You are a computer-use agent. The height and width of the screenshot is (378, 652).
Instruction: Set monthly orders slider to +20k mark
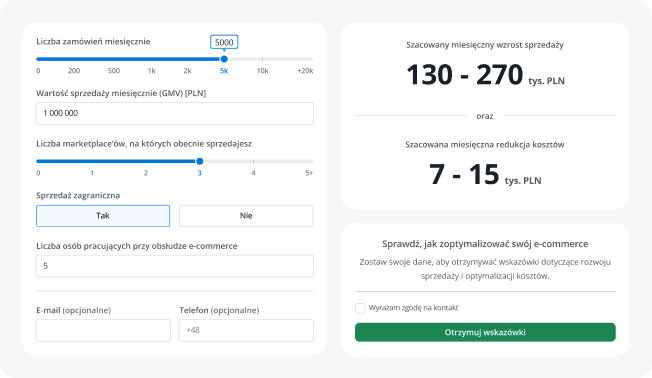pos(311,59)
